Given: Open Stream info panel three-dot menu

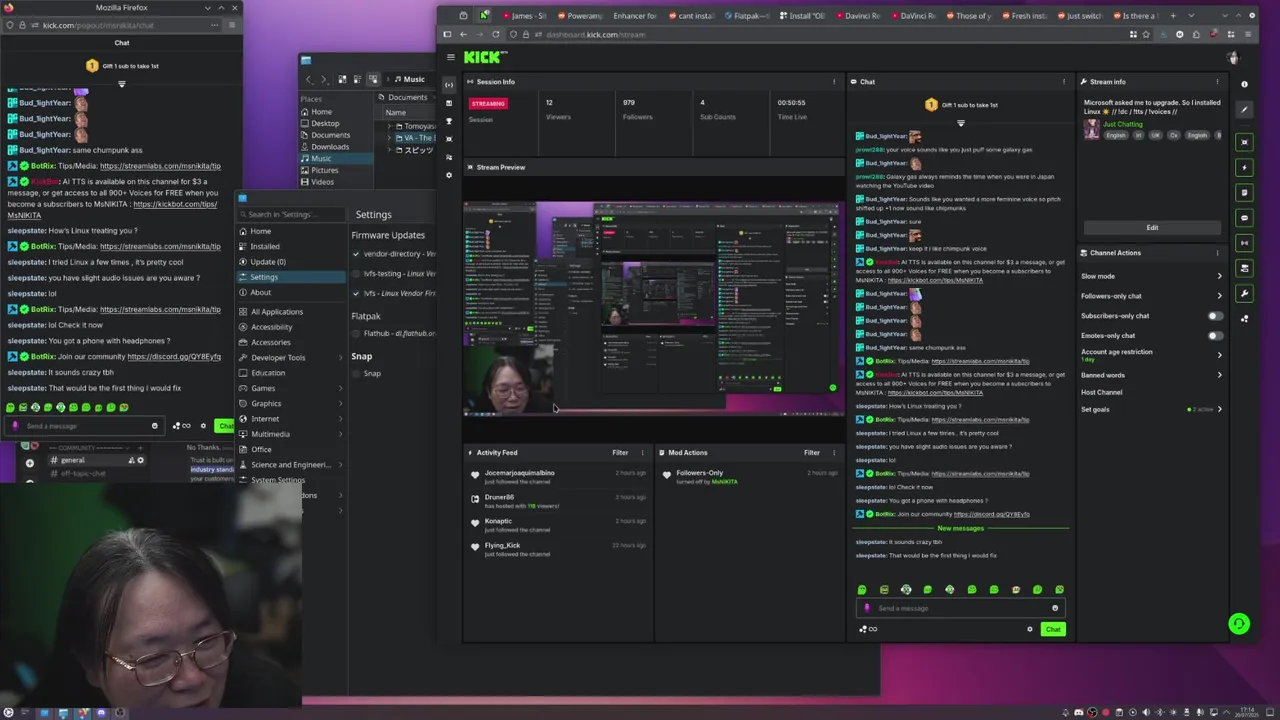Looking at the screenshot, I should tap(1217, 82).
